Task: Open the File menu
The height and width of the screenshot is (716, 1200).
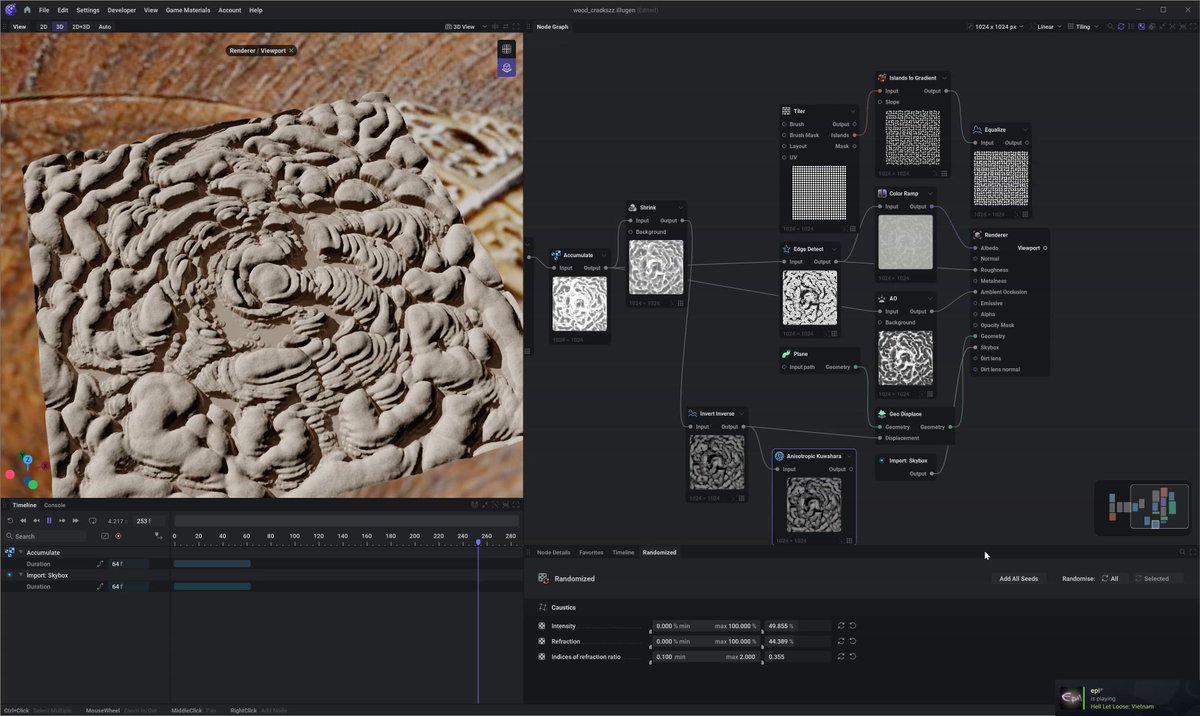Action: point(44,10)
